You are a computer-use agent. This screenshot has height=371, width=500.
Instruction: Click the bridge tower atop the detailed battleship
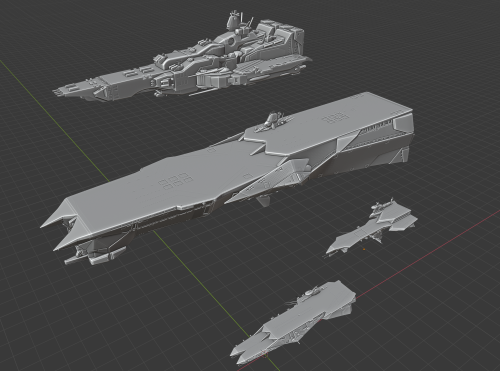[x=237, y=22]
